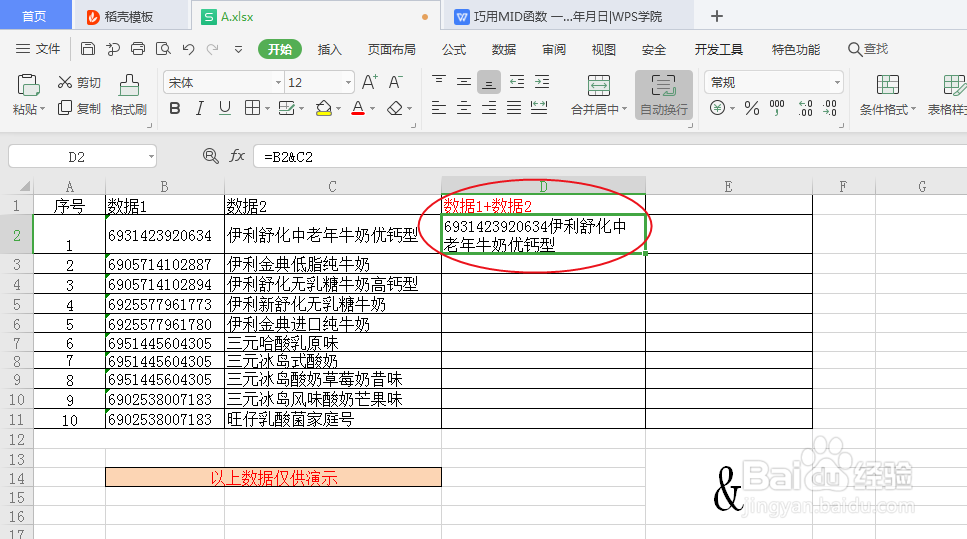
Task: Activate the Format Painter 格式刷
Action: click(129, 95)
